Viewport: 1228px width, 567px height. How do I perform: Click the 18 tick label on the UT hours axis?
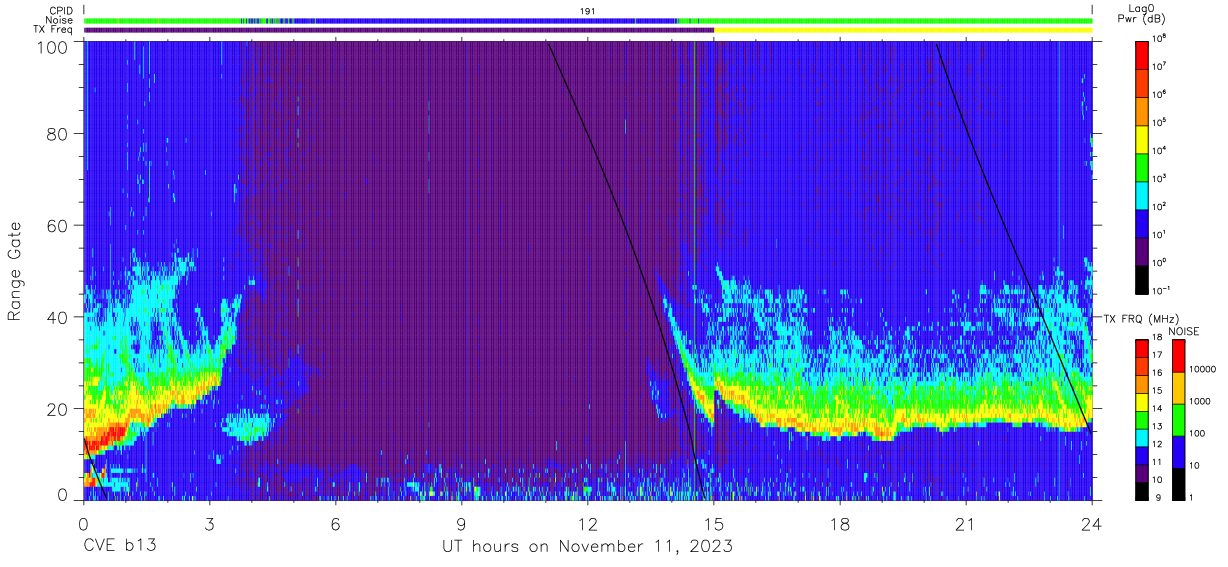pos(840,523)
